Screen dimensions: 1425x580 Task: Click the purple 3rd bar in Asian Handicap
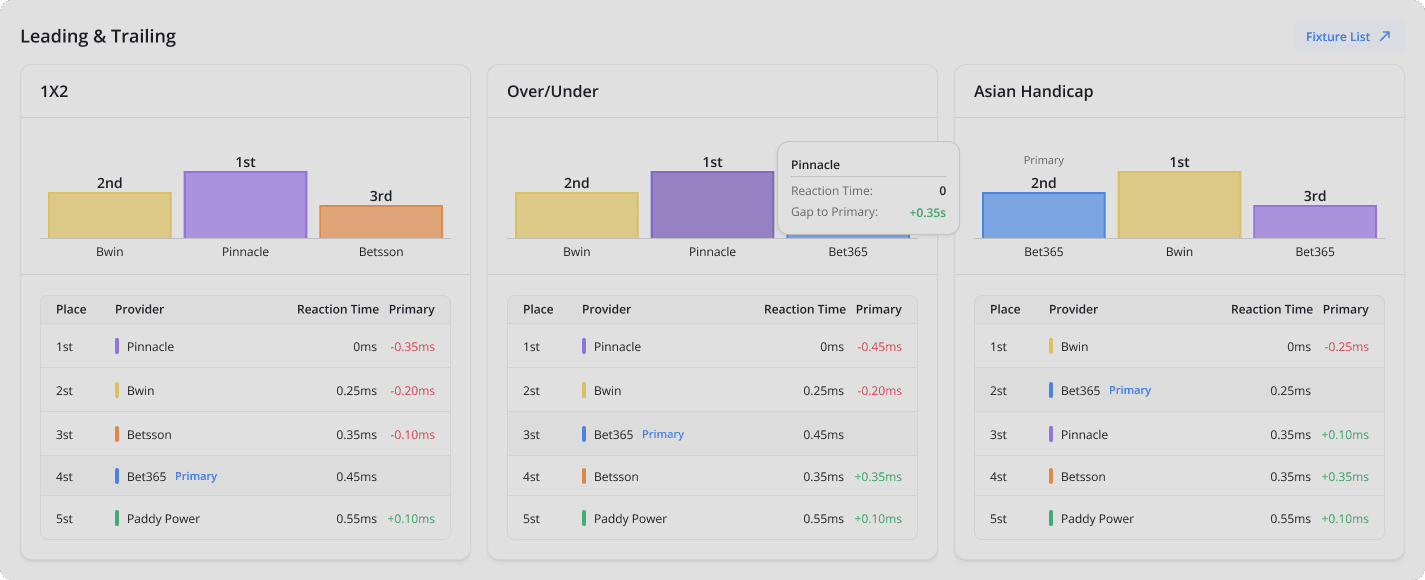pos(1315,221)
